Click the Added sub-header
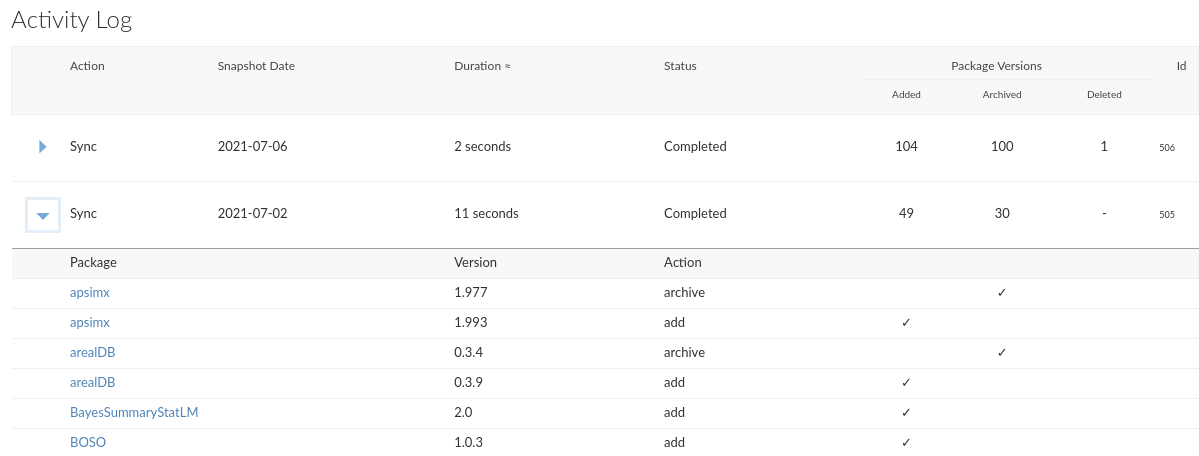Screen dimensions: 1199x456 pyautogui.click(x=906, y=95)
